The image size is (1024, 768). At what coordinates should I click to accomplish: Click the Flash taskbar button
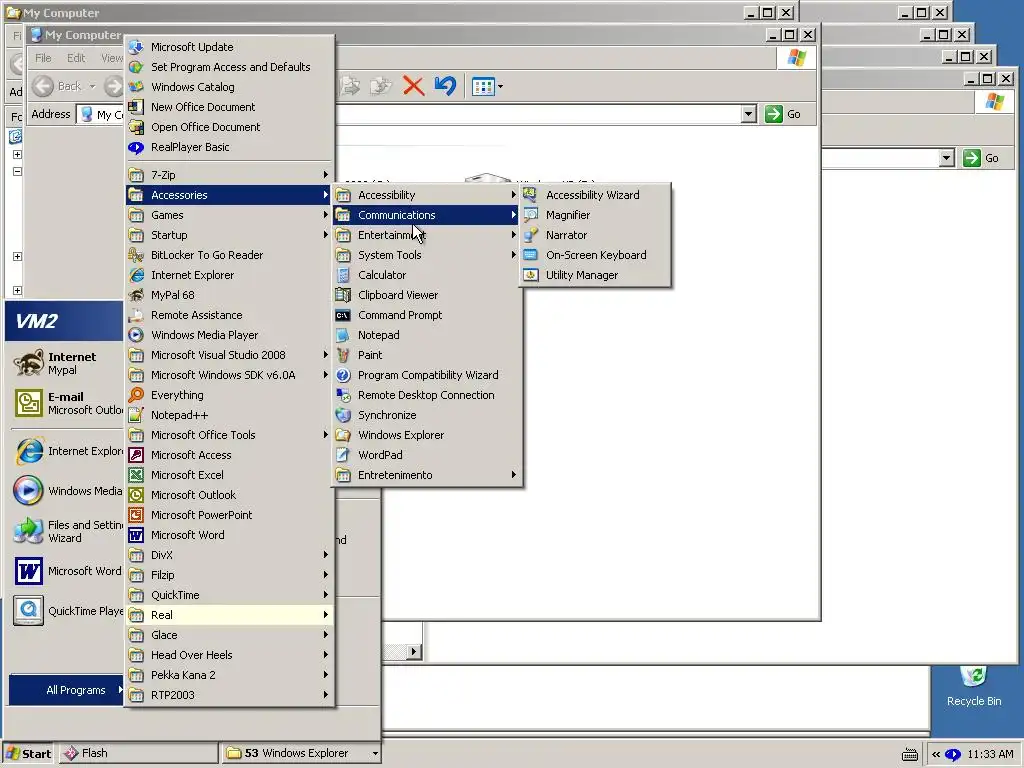[x=138, y=753]
